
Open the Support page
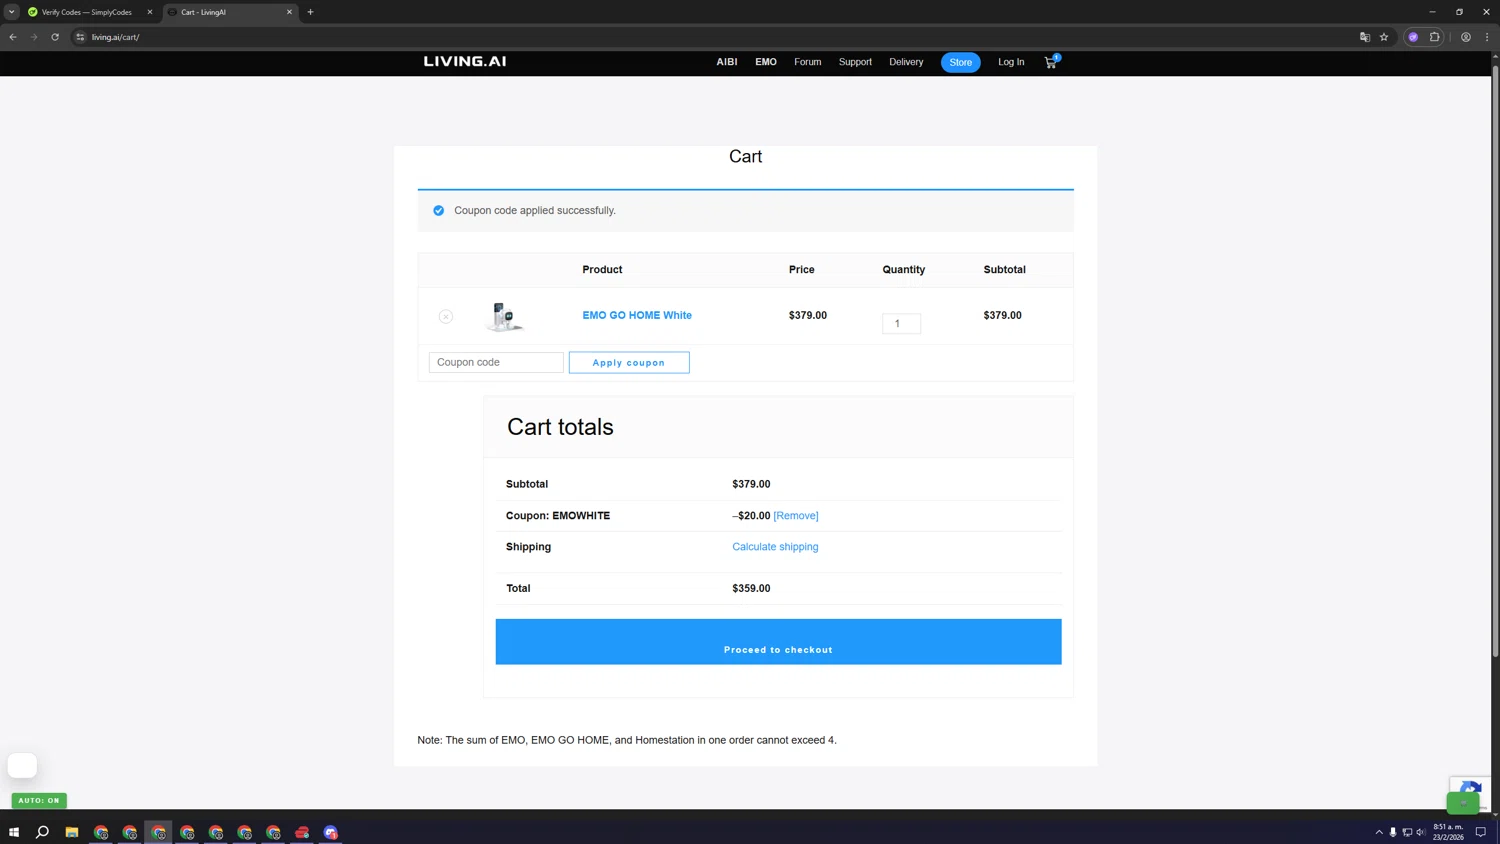click(x=855, y=62)
